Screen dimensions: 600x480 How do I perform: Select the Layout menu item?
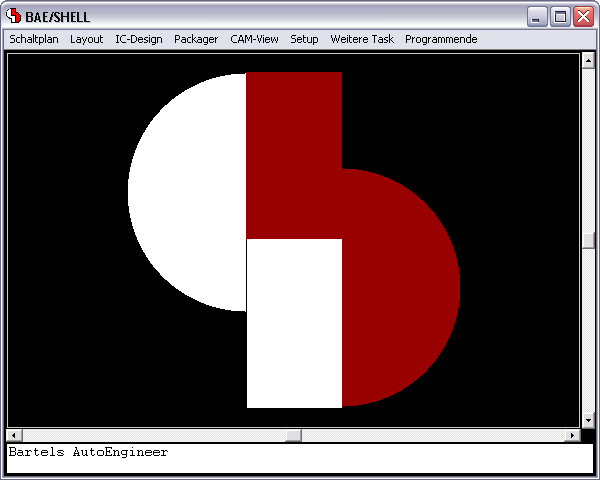pos(86,39)
